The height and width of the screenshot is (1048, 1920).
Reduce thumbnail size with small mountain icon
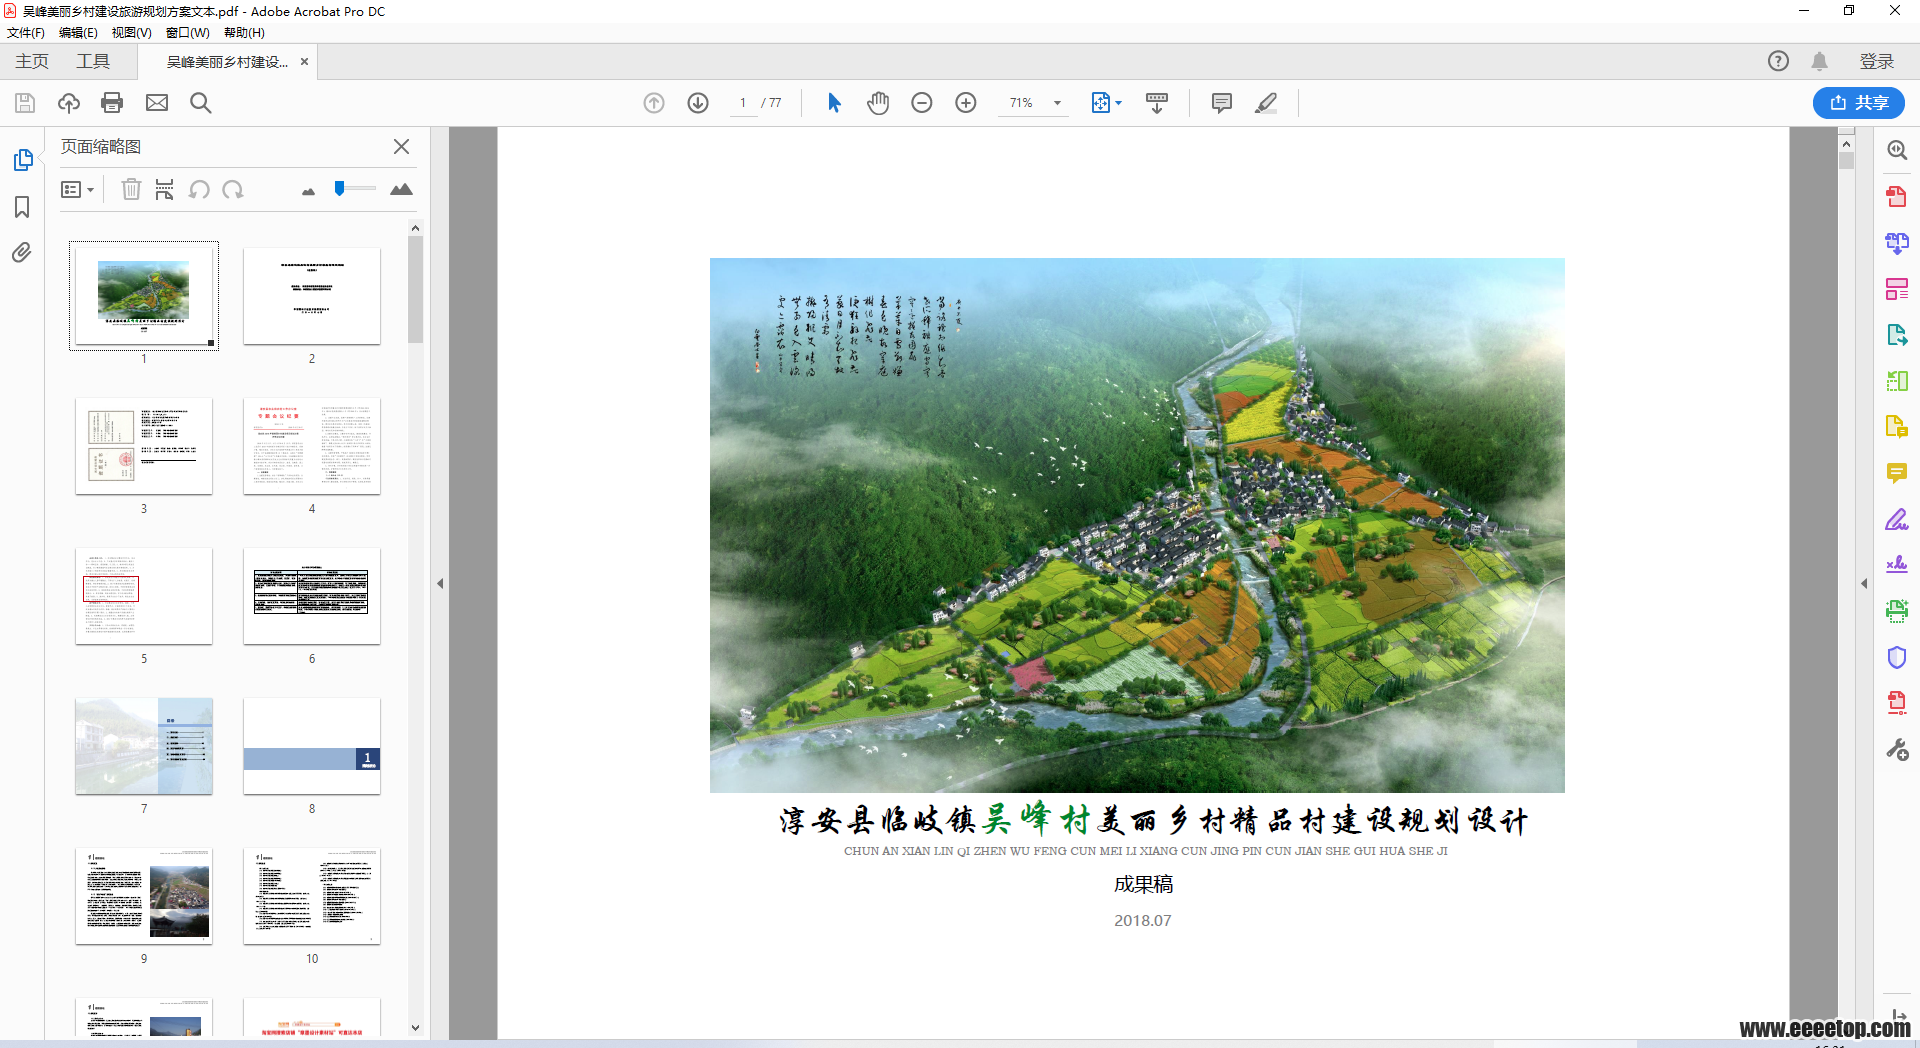click(308, 191)
